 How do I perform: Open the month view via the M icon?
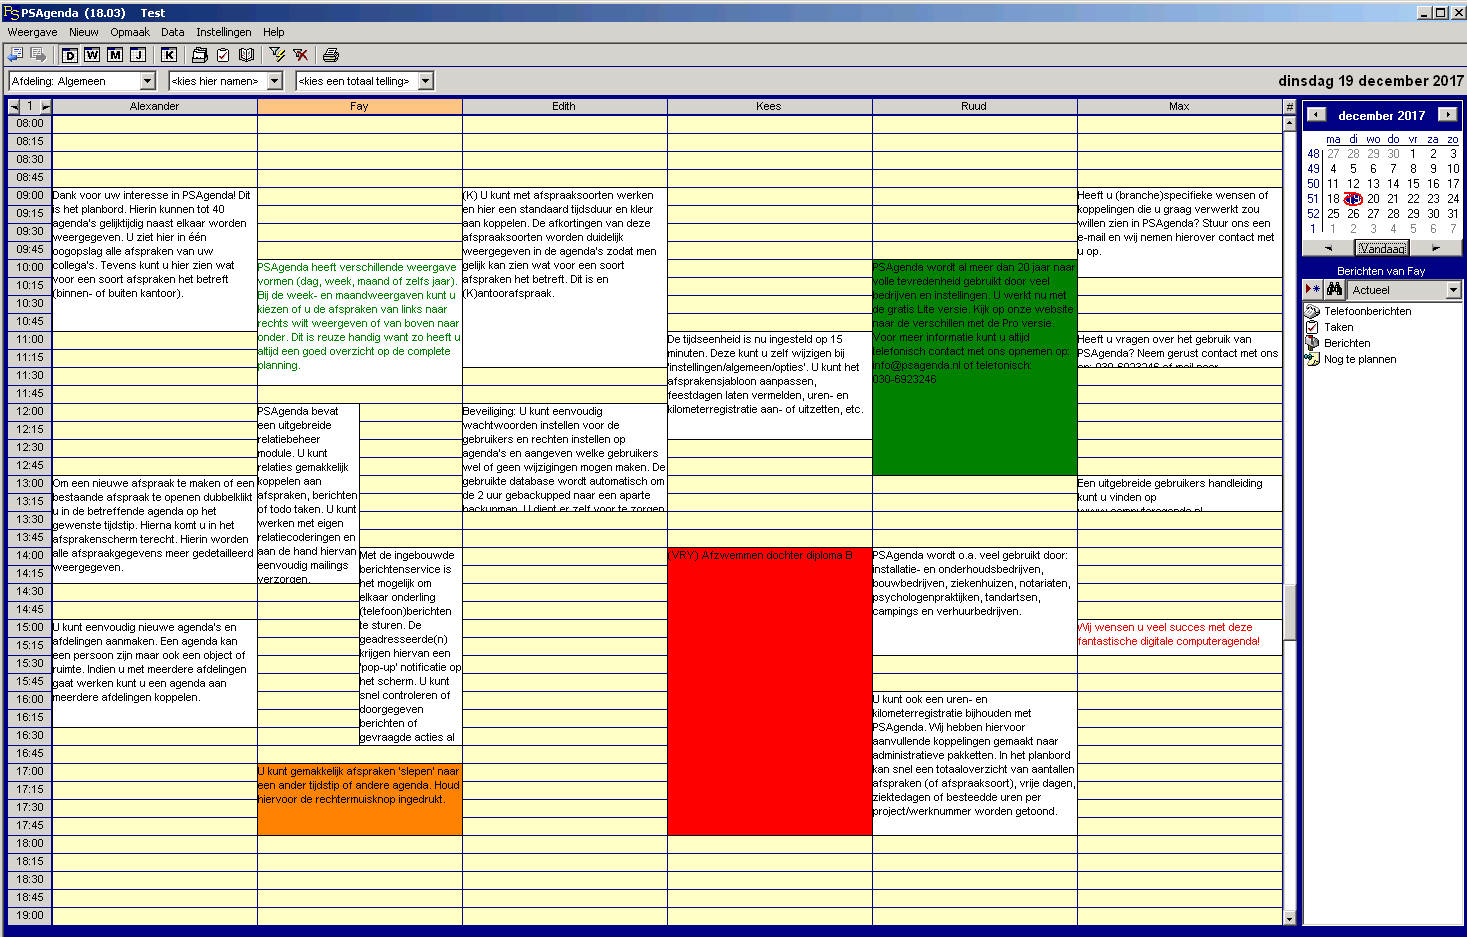(114, 54)
